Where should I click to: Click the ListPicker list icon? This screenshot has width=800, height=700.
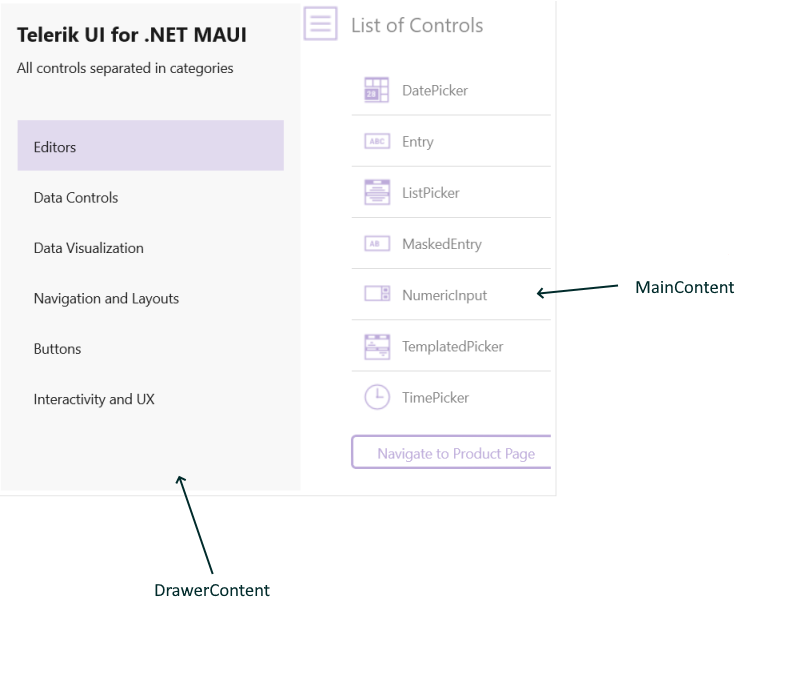(x=377, y=192)
